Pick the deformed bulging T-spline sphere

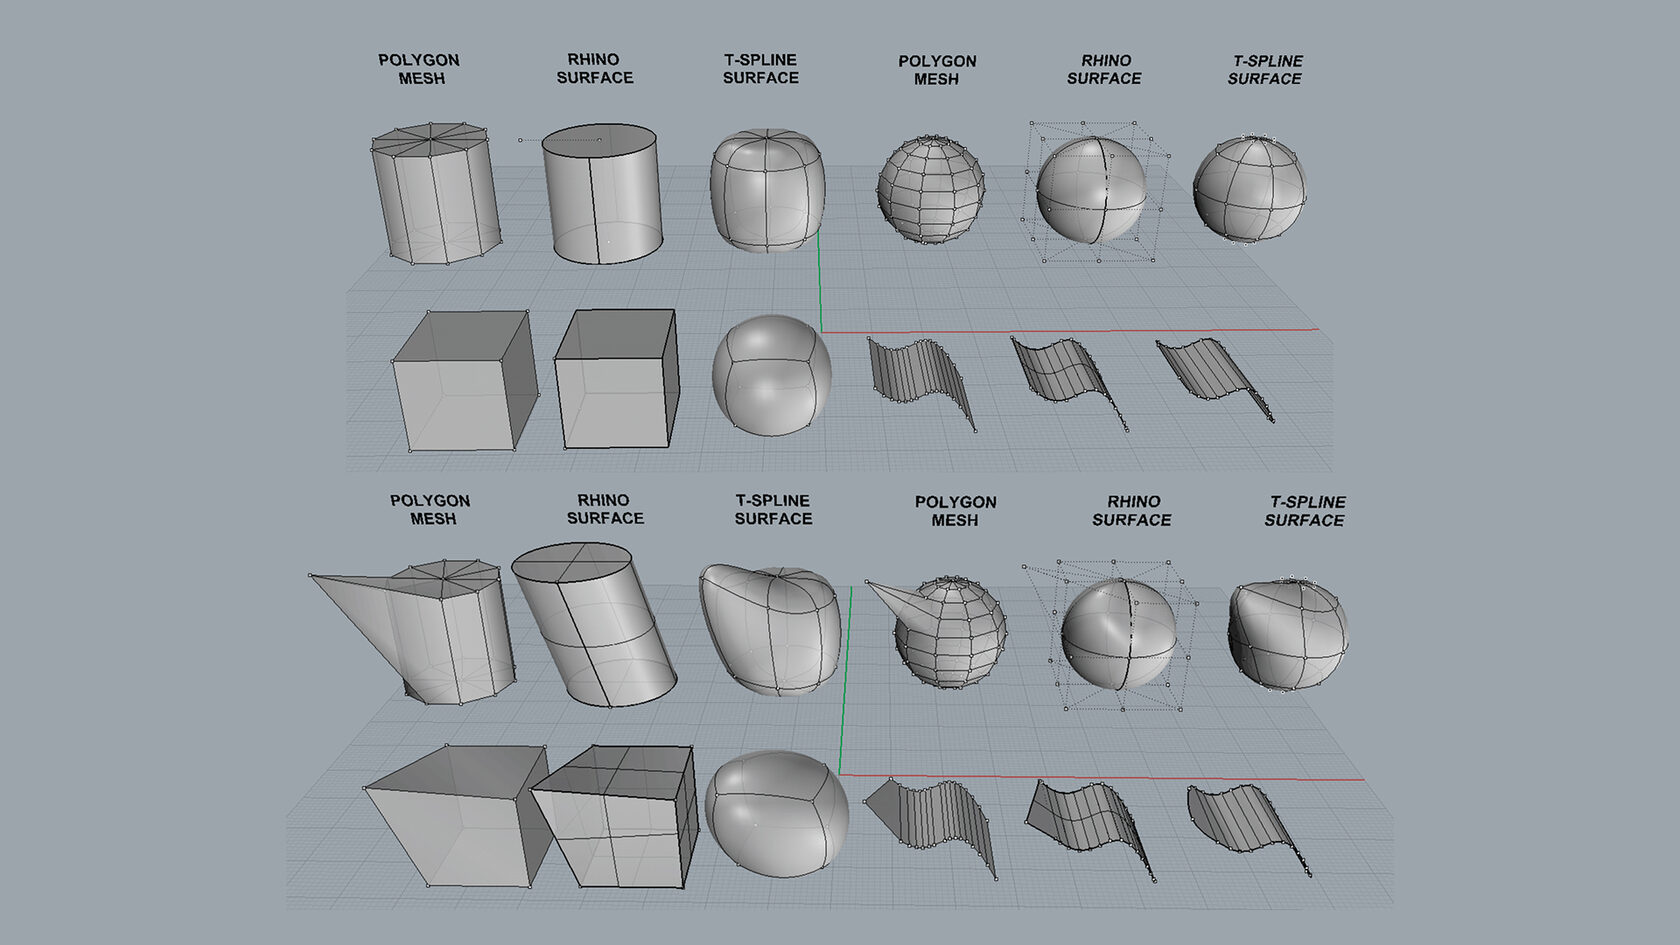[x=1288, y=634]
